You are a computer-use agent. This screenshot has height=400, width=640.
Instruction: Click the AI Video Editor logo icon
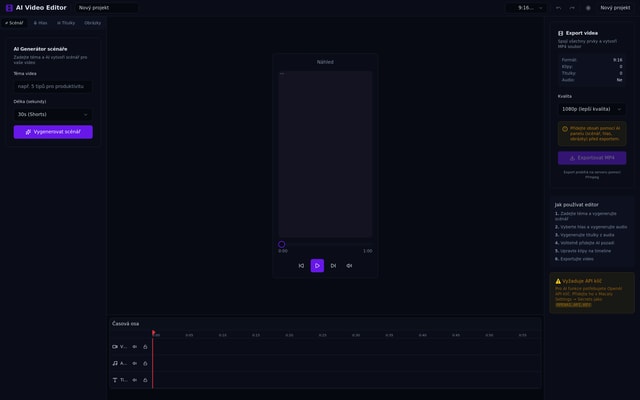[x=9, y=8]
